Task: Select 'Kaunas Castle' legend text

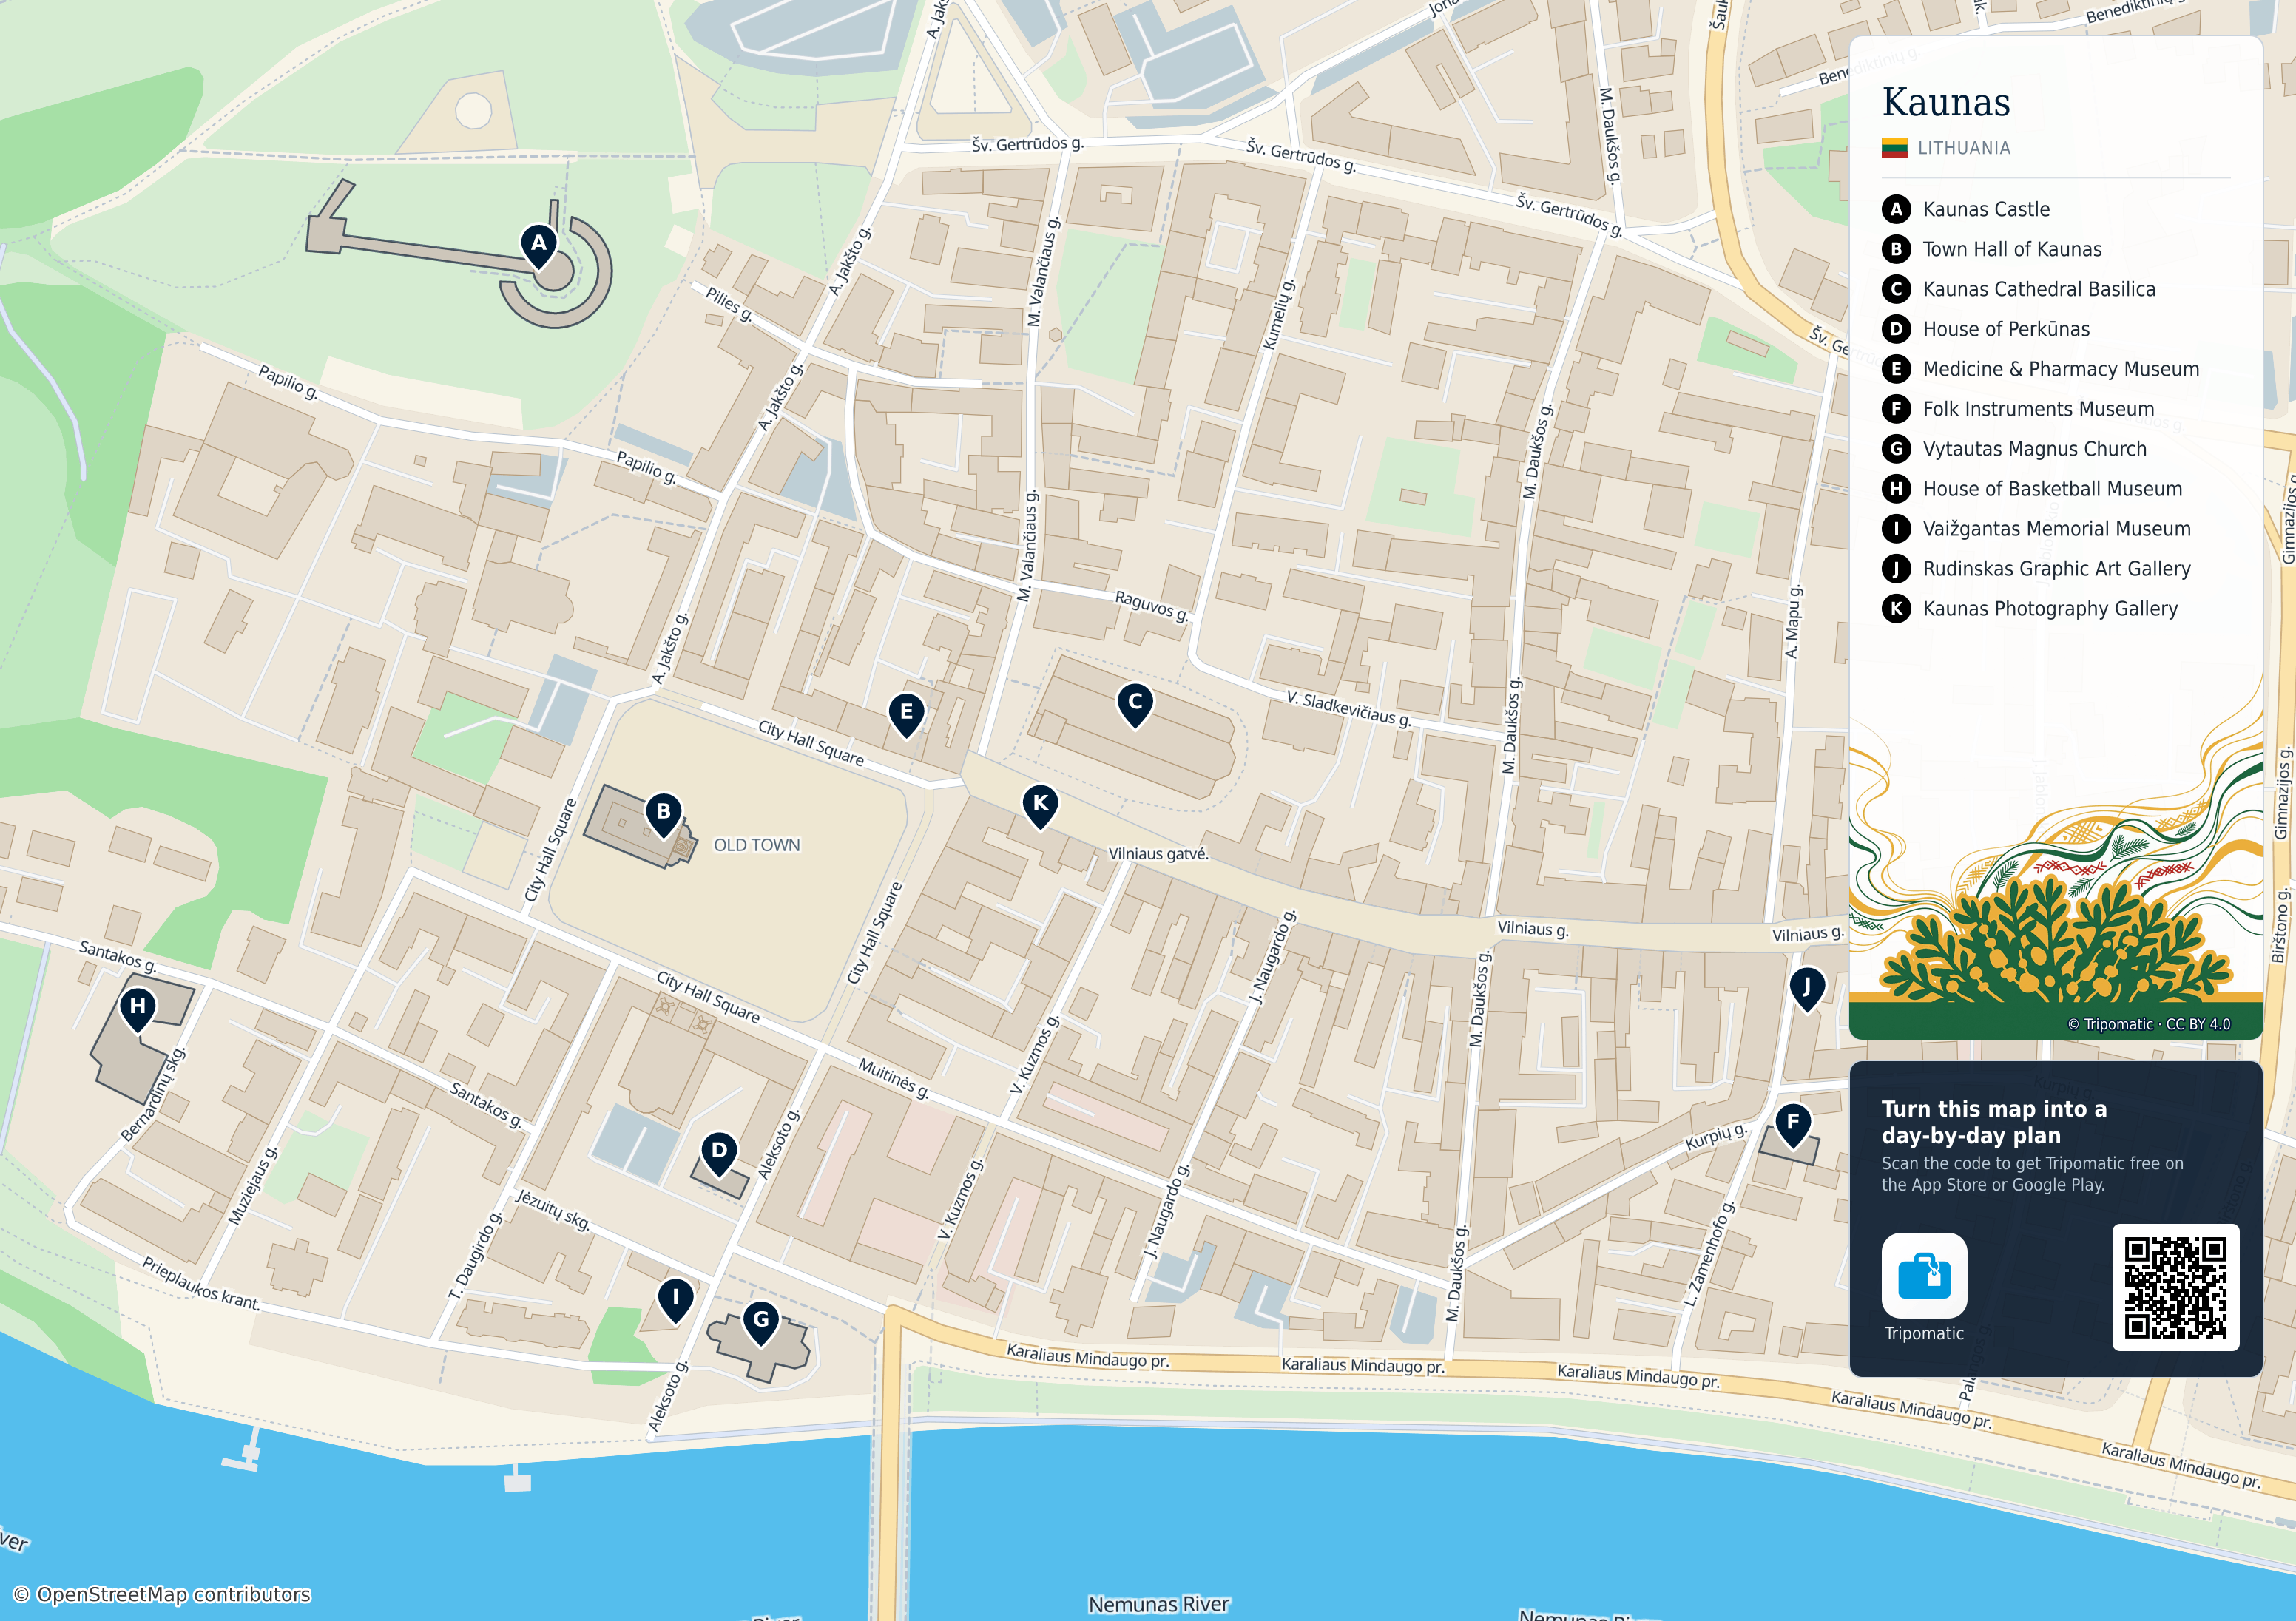Action: pyautogui.click(x=1986, y=209)
